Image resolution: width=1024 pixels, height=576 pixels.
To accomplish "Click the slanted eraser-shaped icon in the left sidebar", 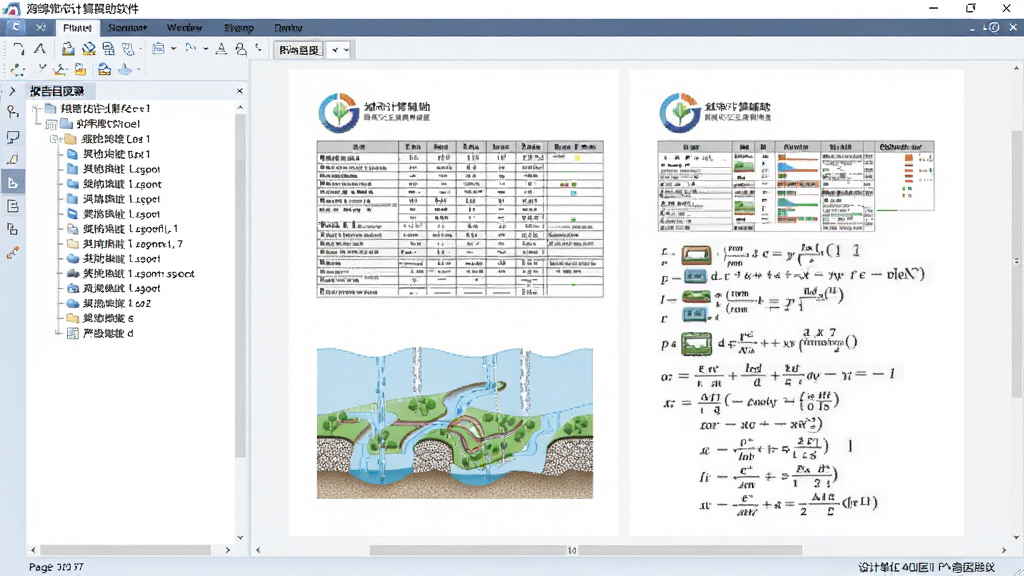I will (x=12, y=159).
